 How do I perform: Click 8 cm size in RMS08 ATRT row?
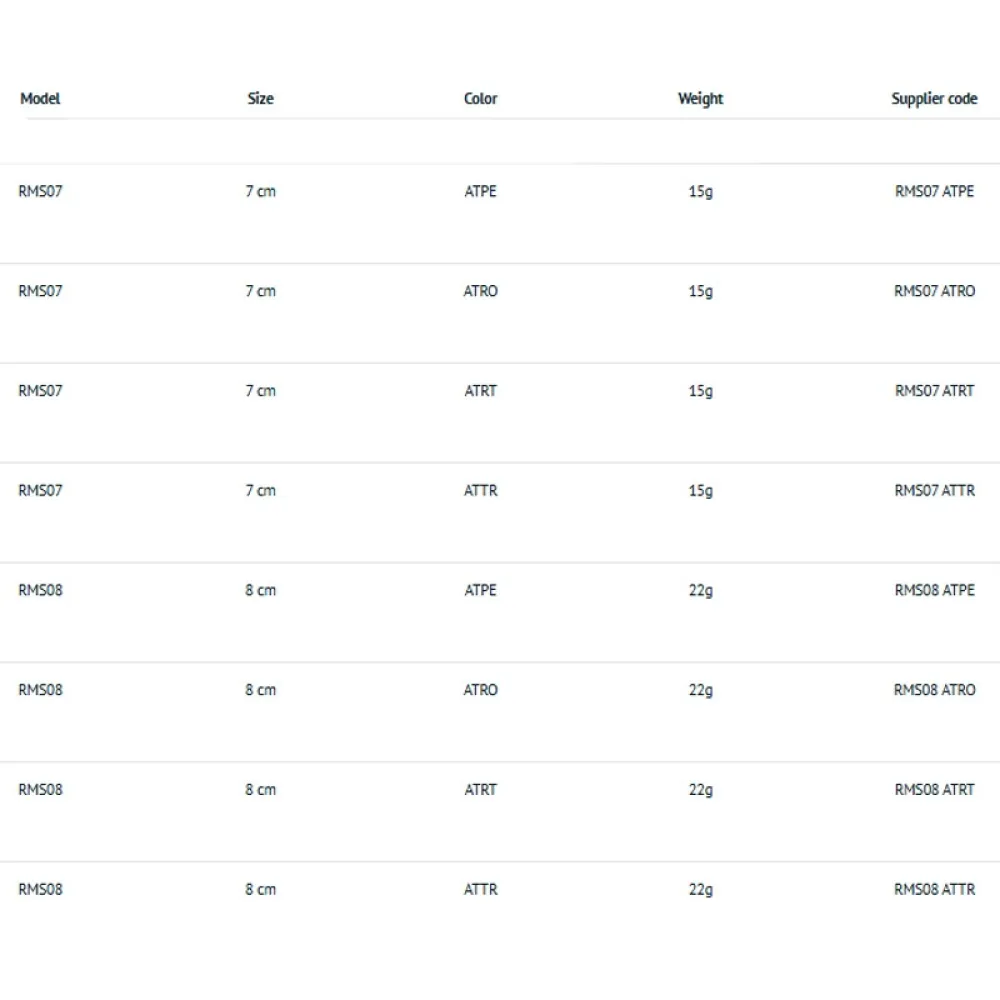point(260,790)
